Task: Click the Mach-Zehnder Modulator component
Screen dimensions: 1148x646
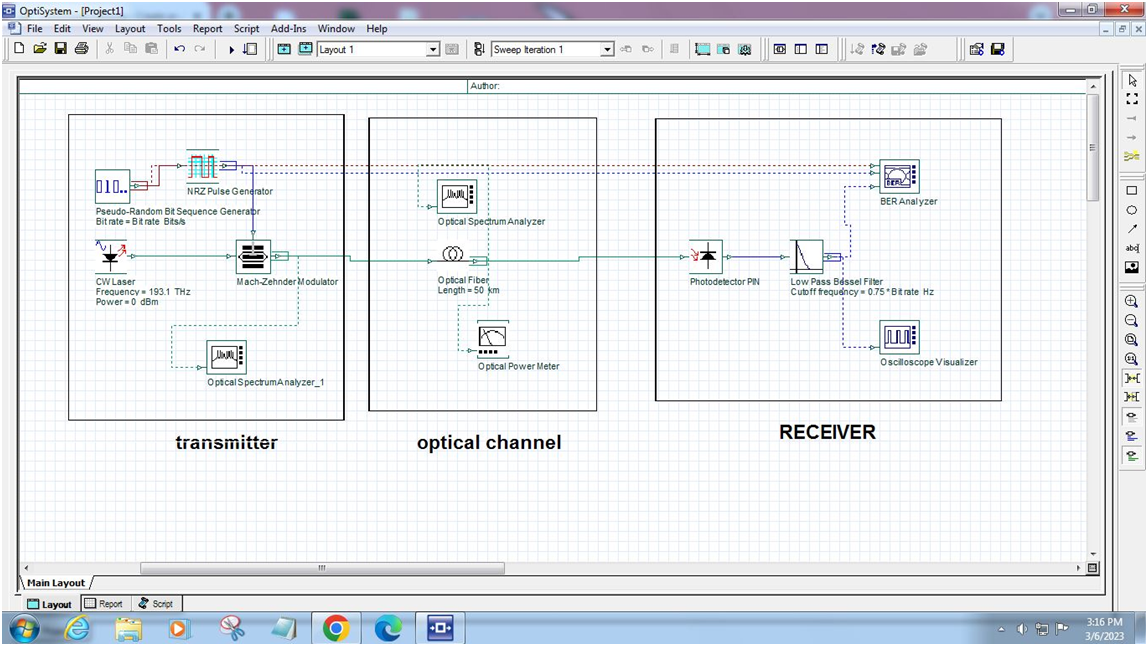Action: coord(253,257)
